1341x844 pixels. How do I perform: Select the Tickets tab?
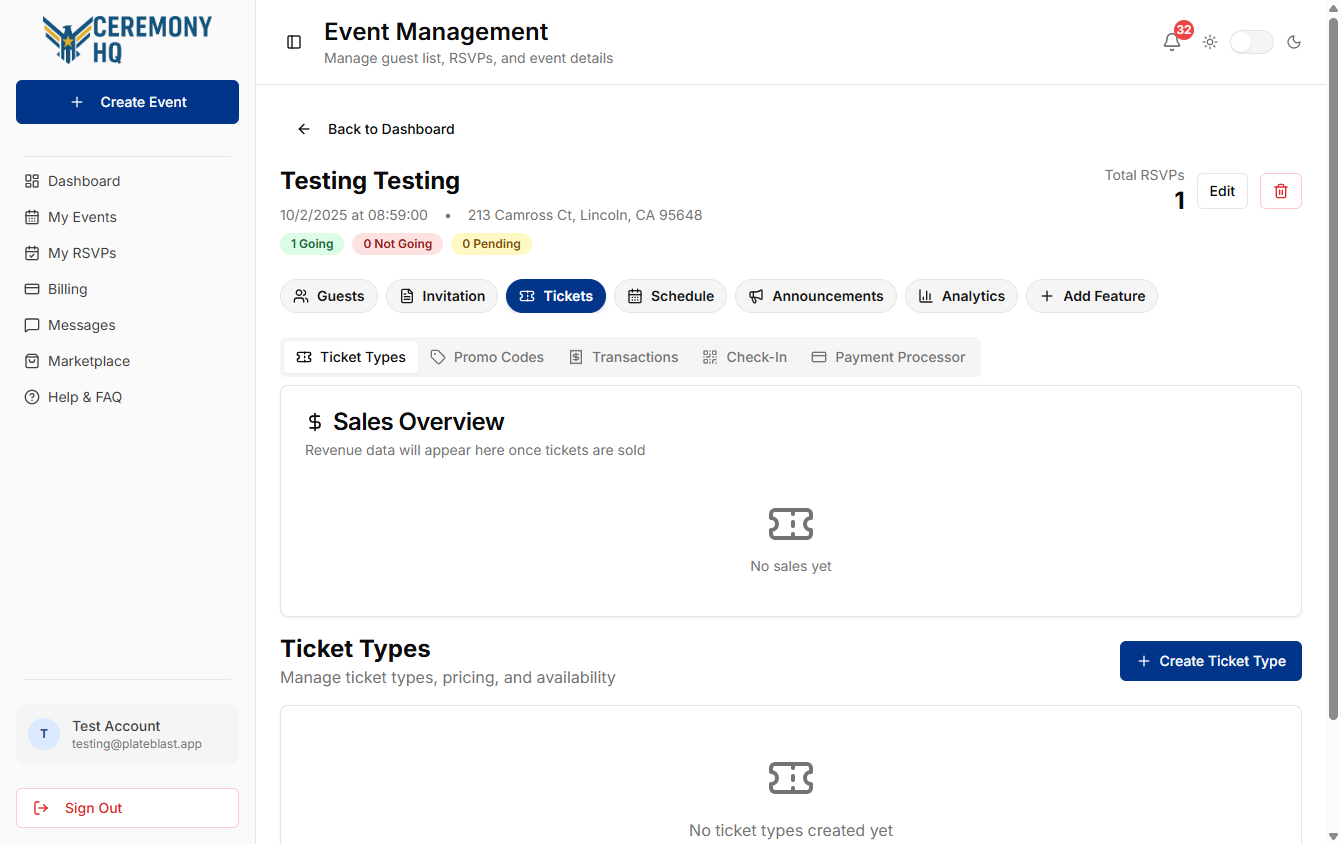pyautogui.click(x=556, y=296)
